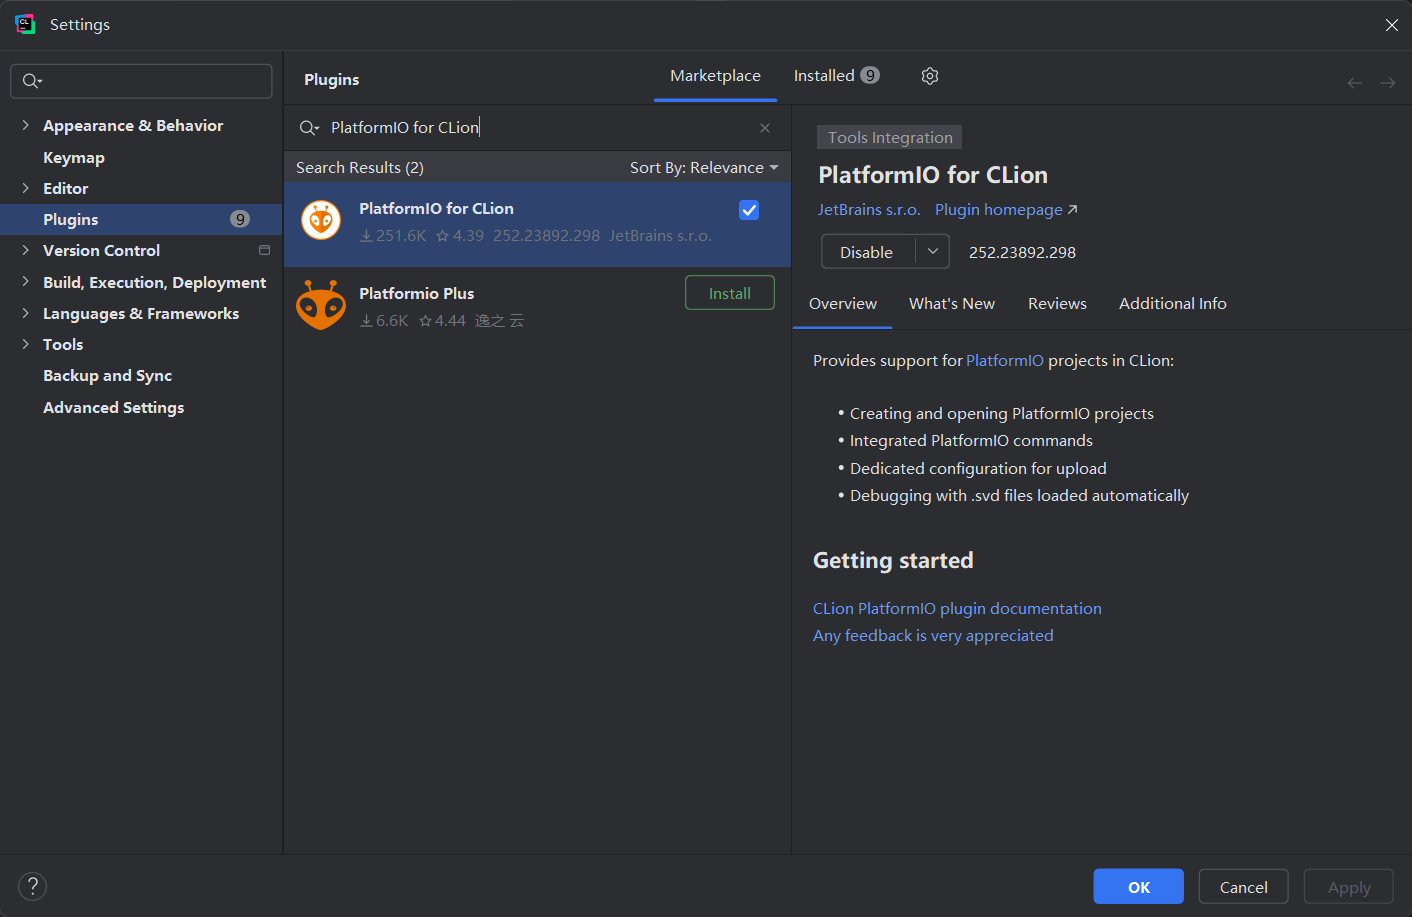Expand Appearance & Behavior settings
This screenshot has width=1412, height=917.
pos(25,125)
